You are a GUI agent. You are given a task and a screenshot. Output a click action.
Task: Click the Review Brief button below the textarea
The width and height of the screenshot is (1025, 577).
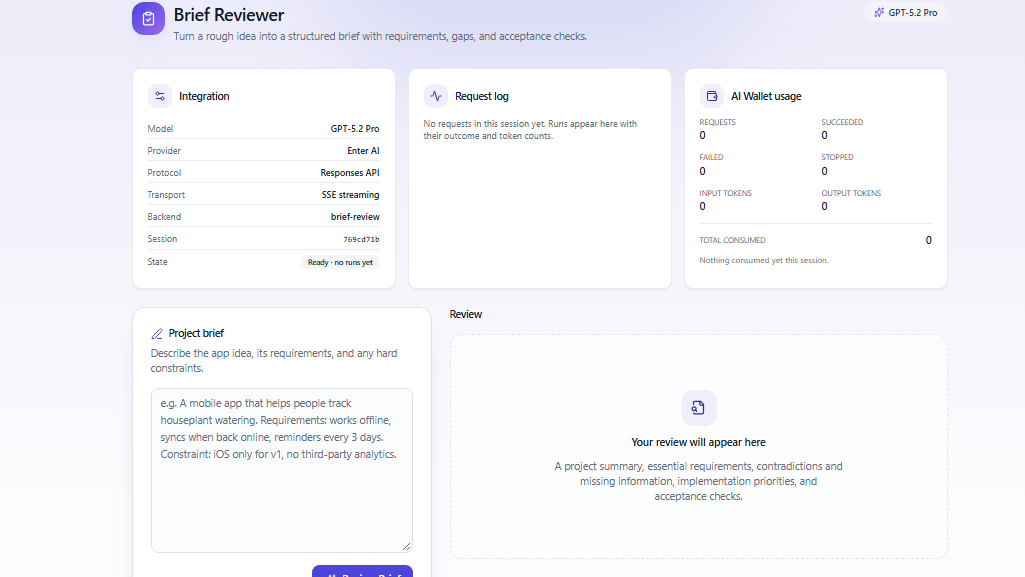(x=362, y=571)
